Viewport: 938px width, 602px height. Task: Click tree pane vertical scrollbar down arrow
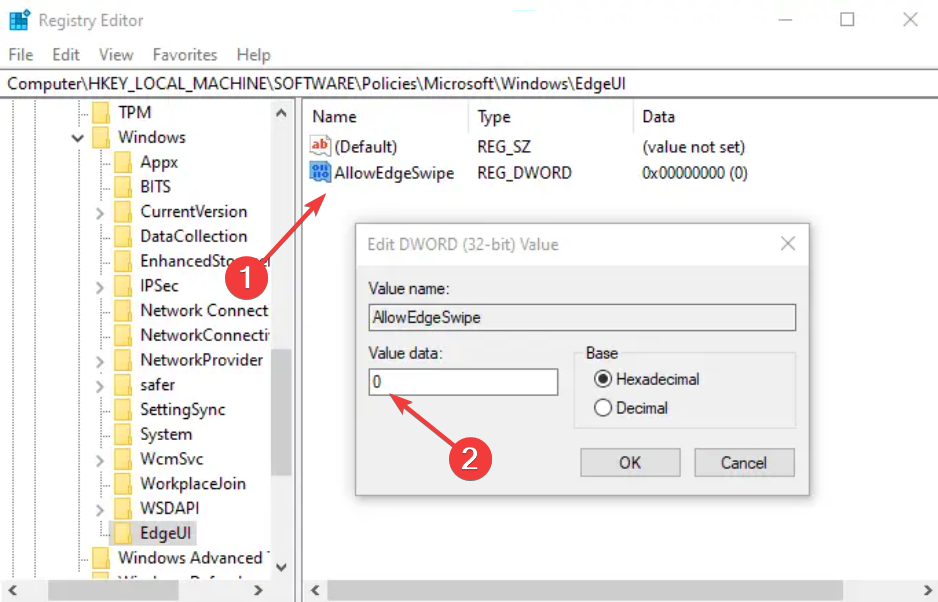281,567
